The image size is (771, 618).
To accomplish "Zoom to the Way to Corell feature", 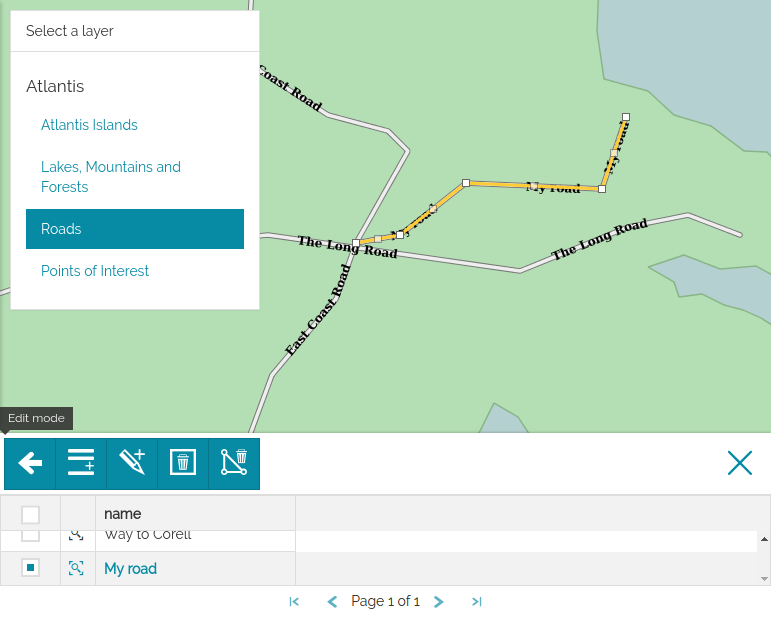I will click(76, 536).
